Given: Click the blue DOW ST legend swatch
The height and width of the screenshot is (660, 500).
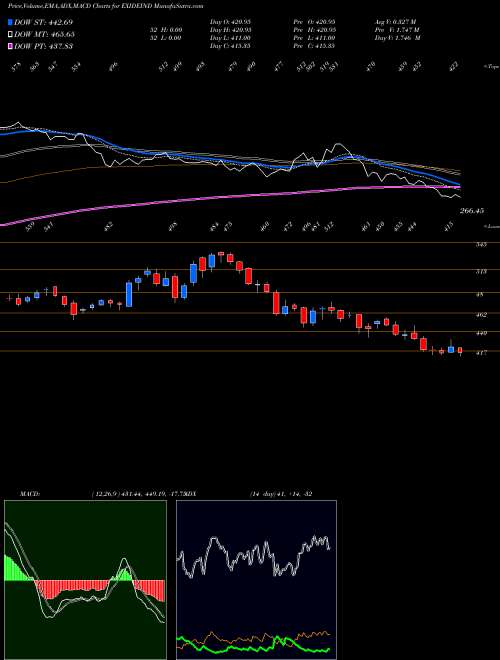Looking at the screenshot, I should click(10, 22).
